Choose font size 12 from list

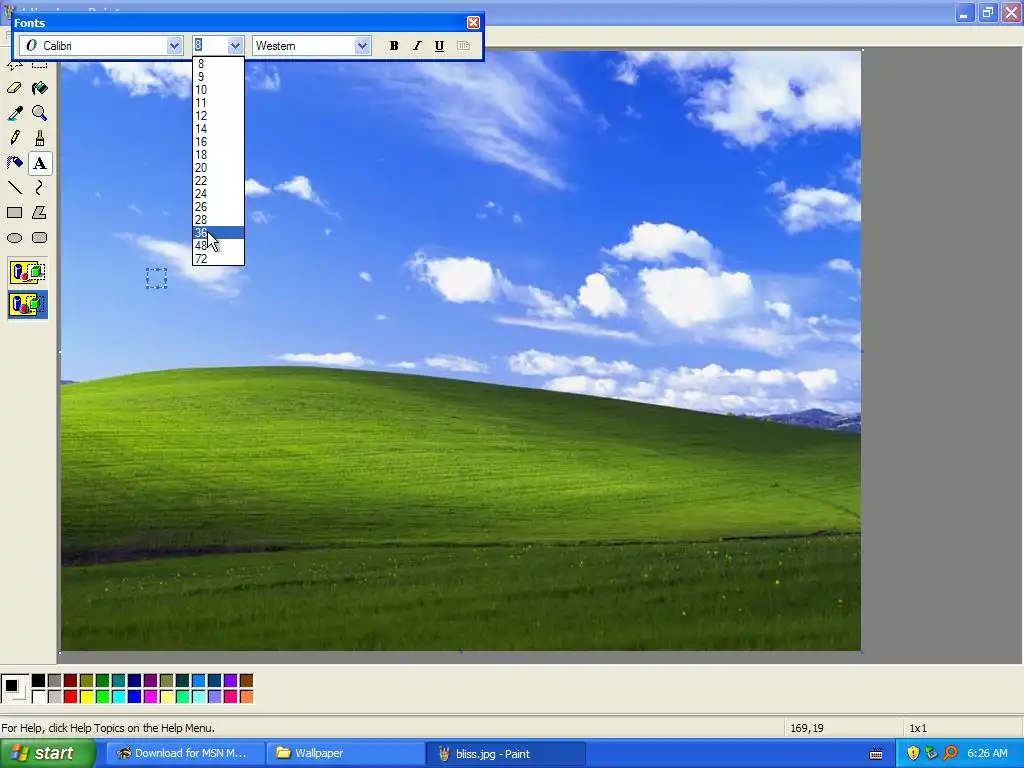(218, 116)
